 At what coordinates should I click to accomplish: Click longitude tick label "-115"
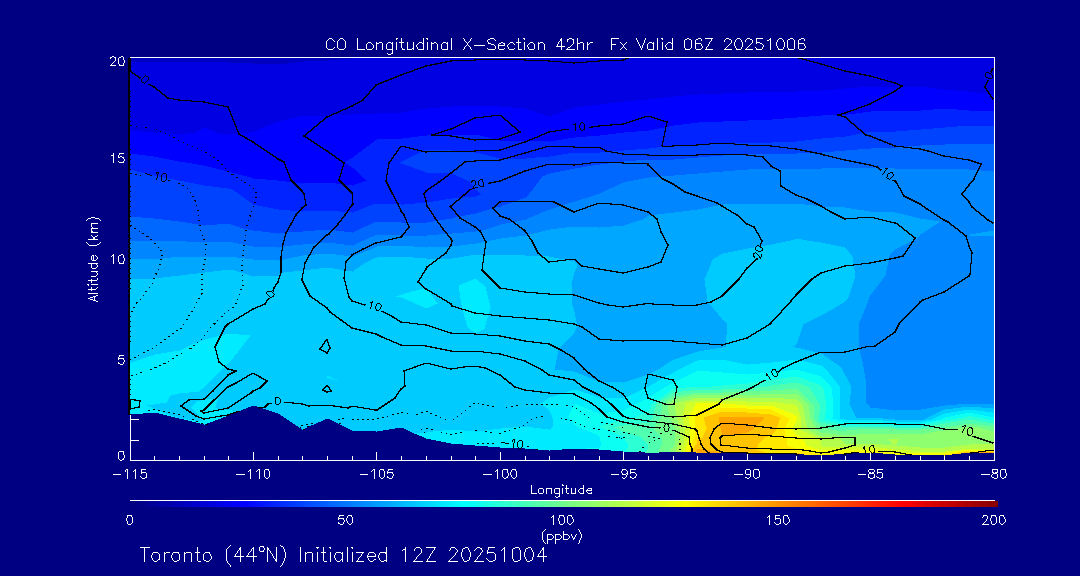tap(130, 475)
